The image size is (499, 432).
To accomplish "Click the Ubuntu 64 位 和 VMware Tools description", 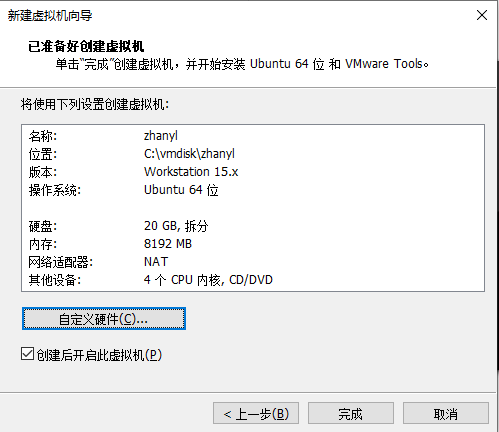I will pos(339,64).
